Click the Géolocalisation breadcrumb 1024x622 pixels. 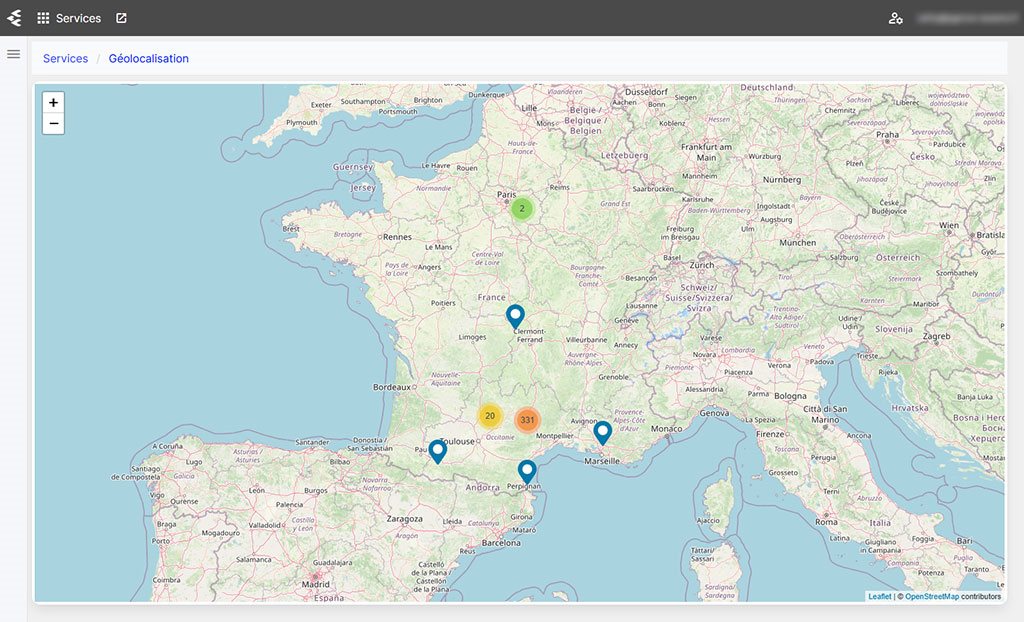(148, 59)
